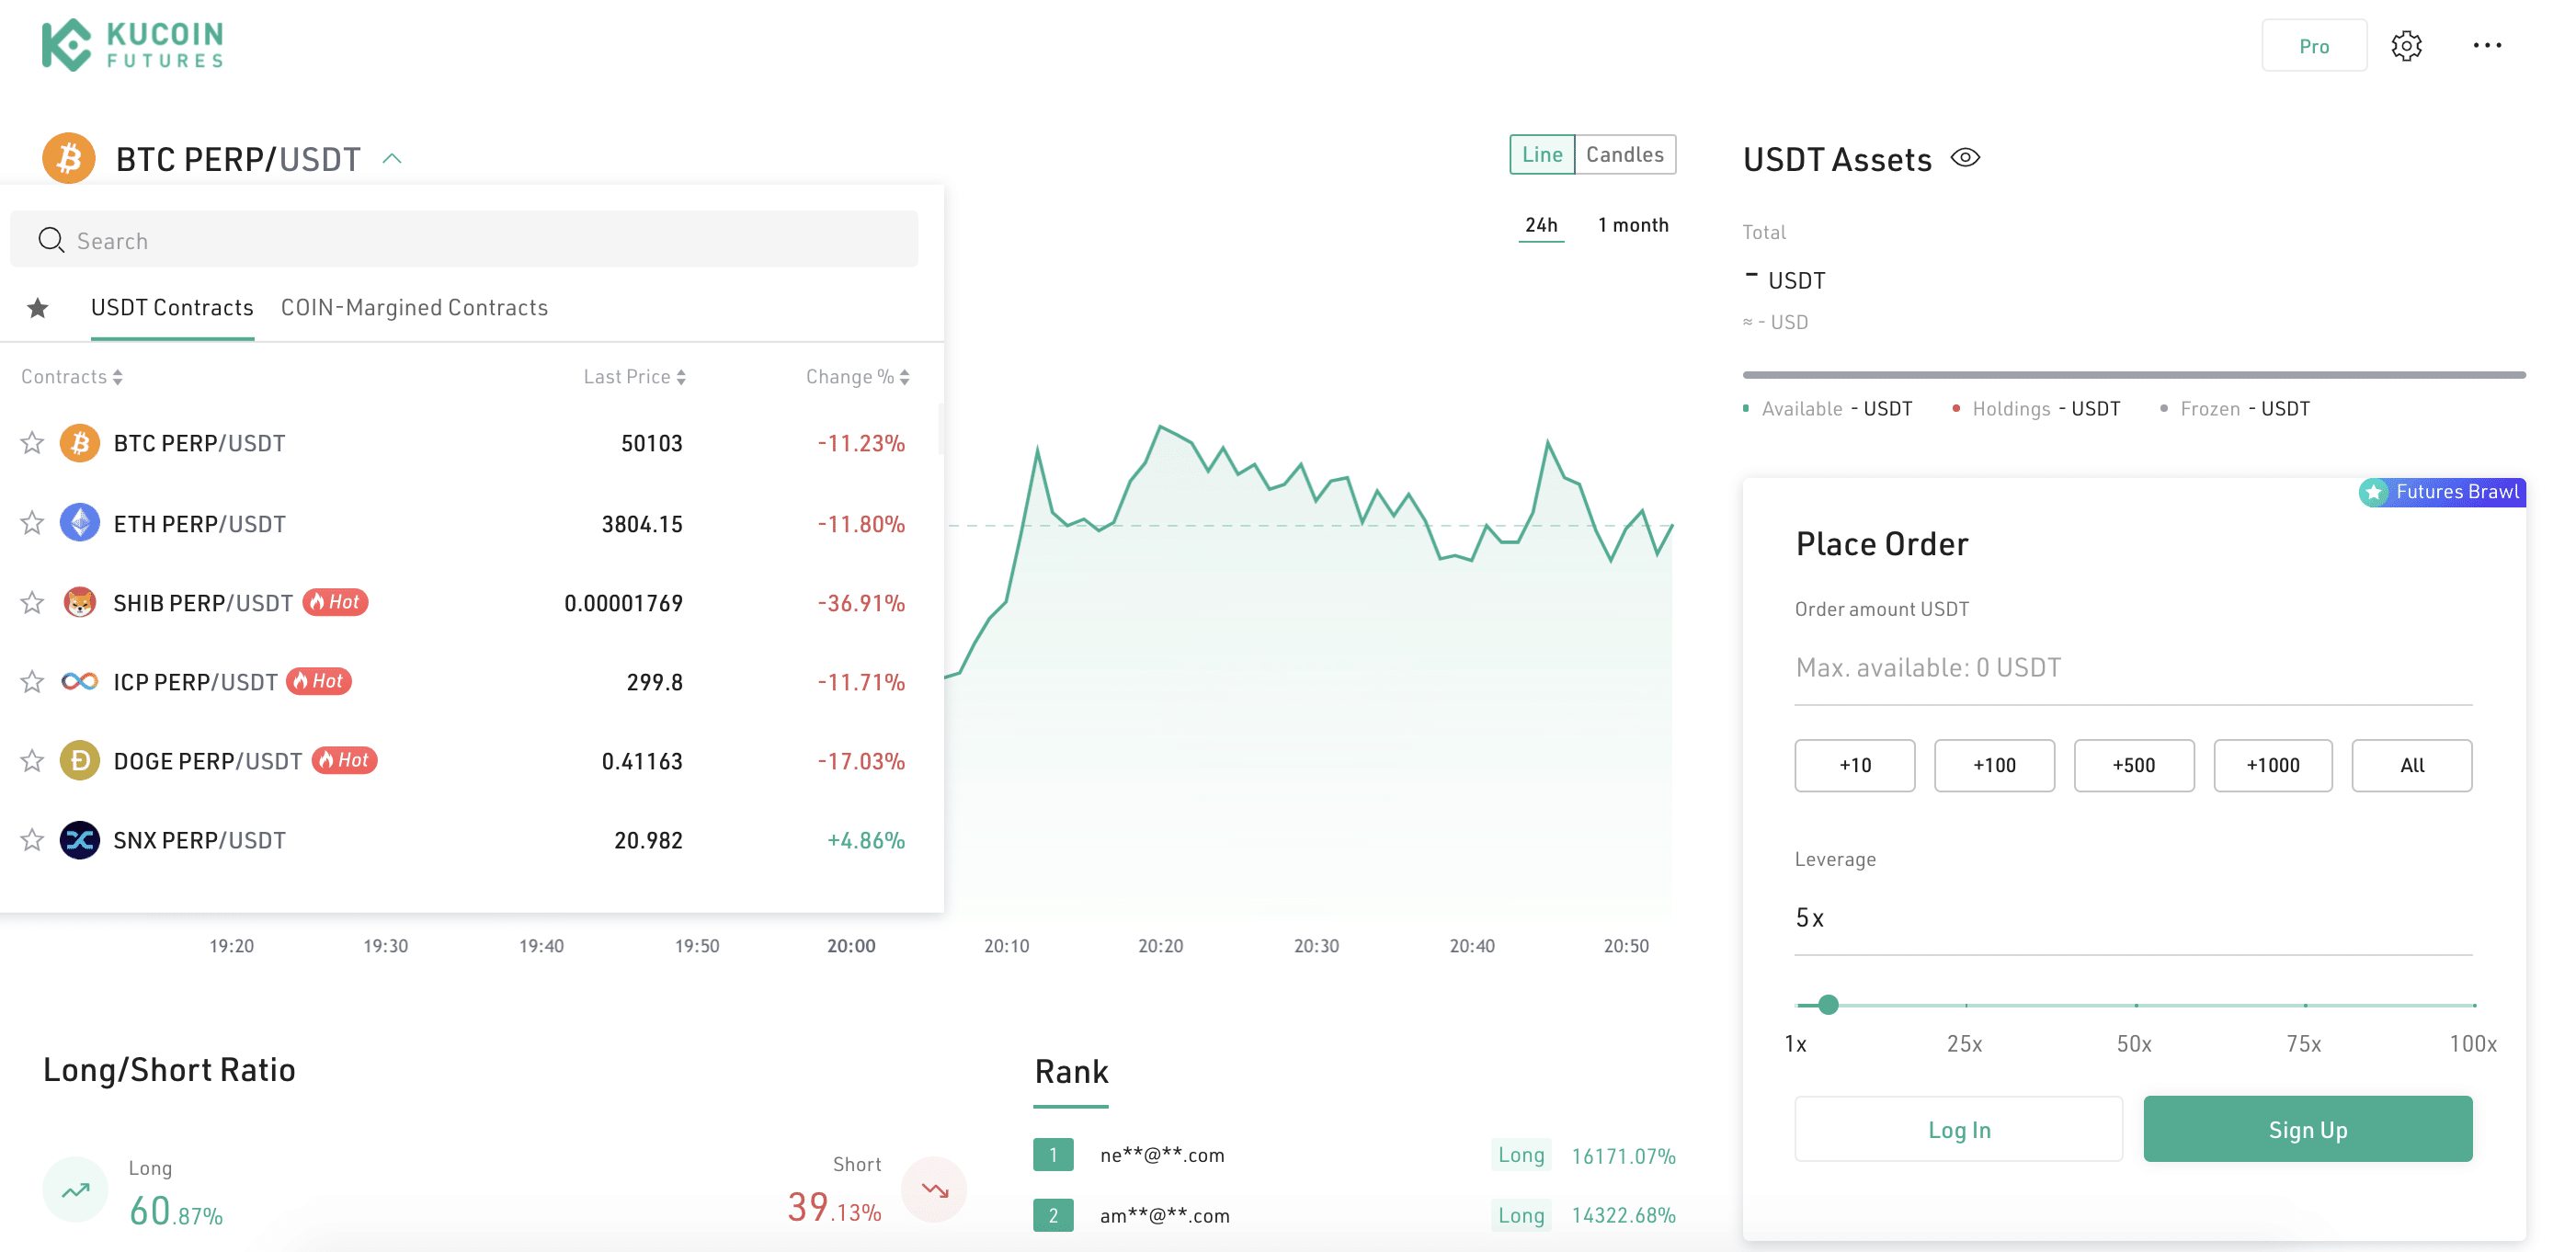Select the 1 month chart range
2576x1252 pixels.
coord(1632,225)
